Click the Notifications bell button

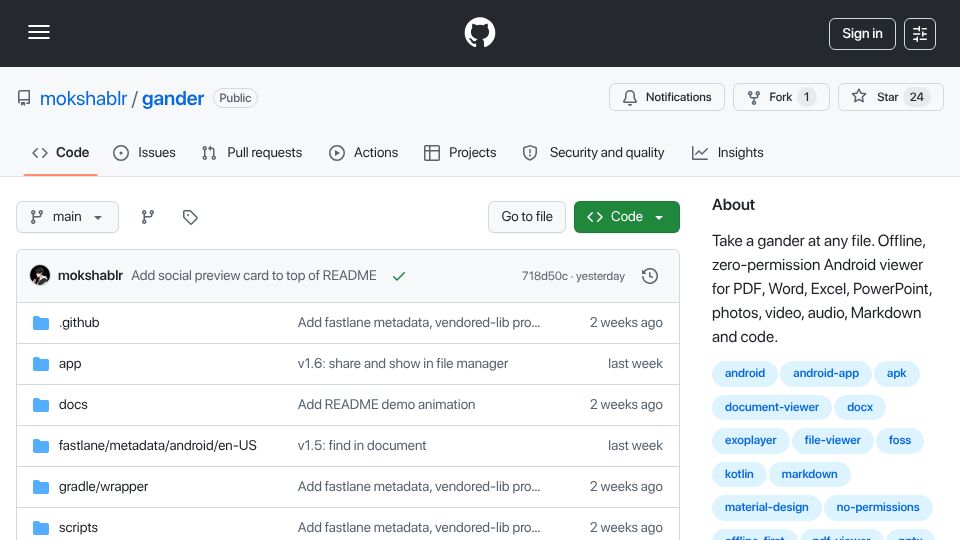667,97
